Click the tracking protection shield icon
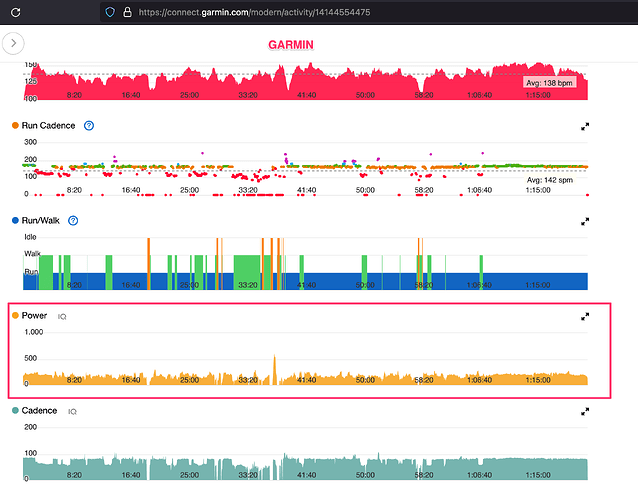Viewport: 638px width, 500px height. (x=108, y=12)
